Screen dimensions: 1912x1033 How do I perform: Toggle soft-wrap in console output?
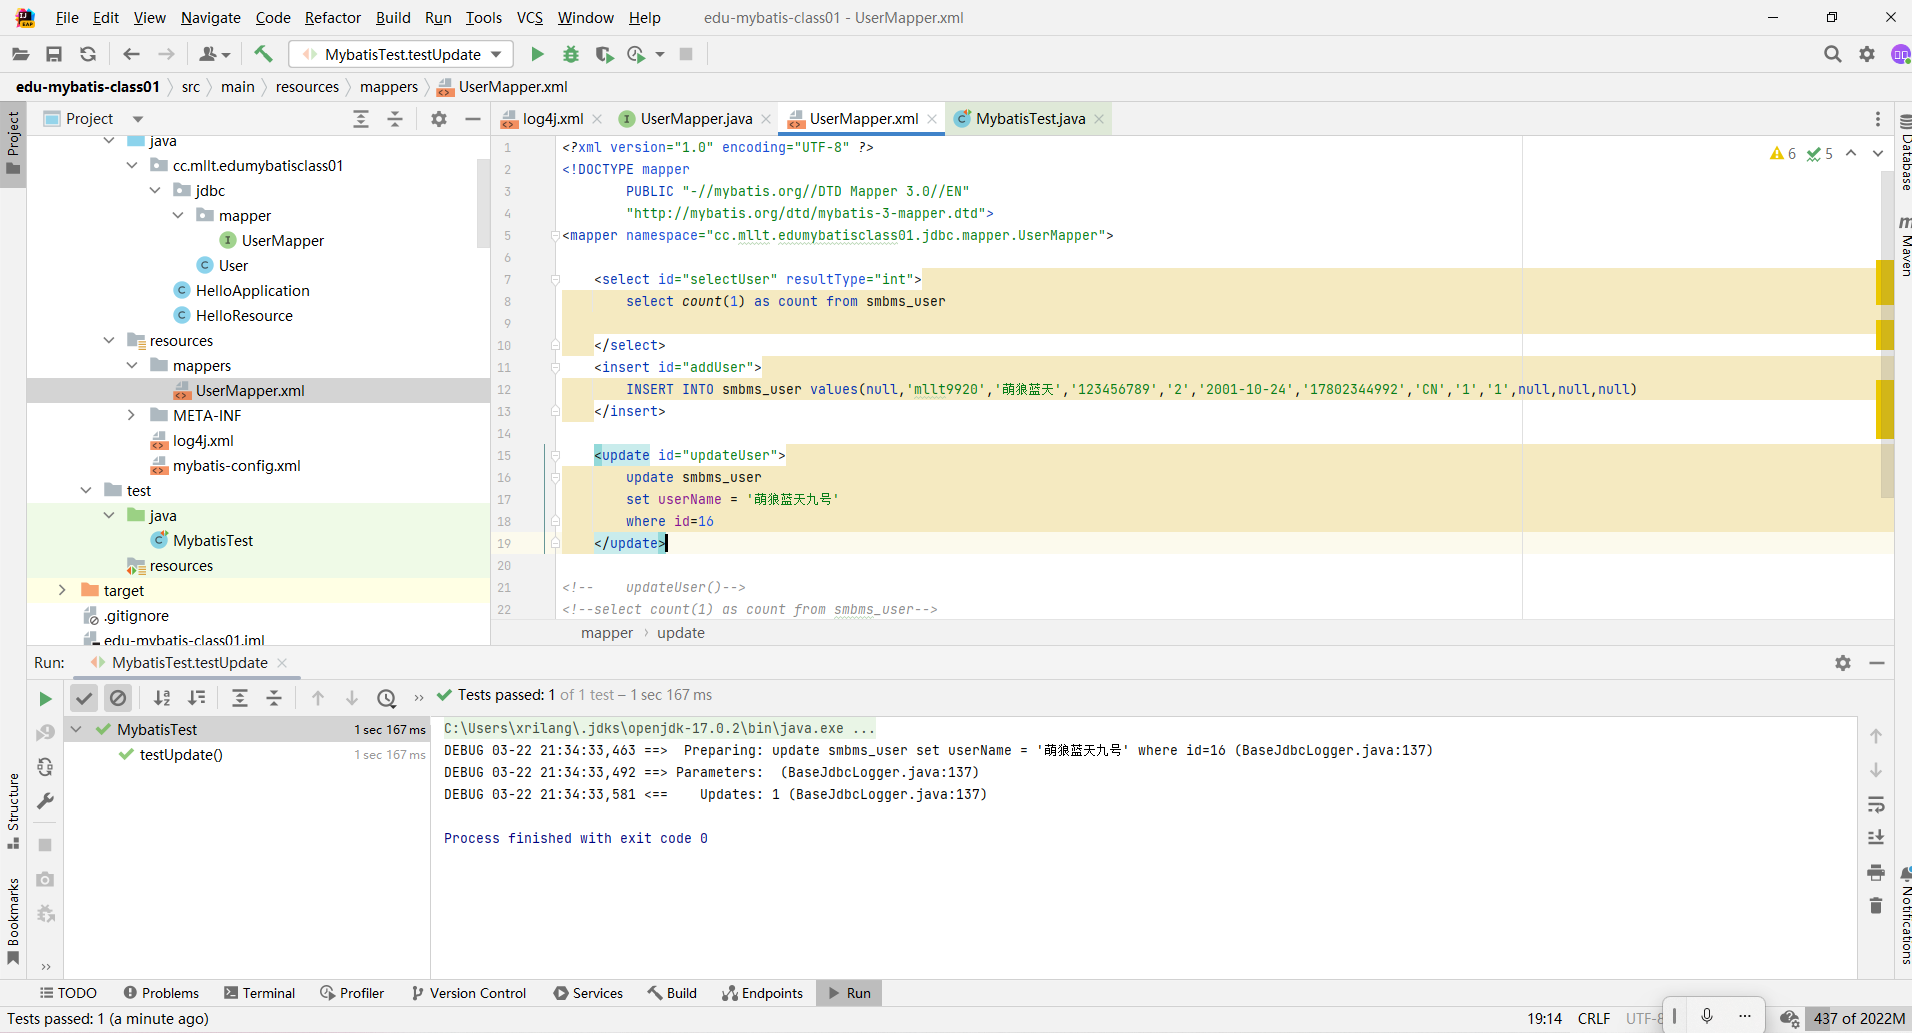click(1876, 804)
